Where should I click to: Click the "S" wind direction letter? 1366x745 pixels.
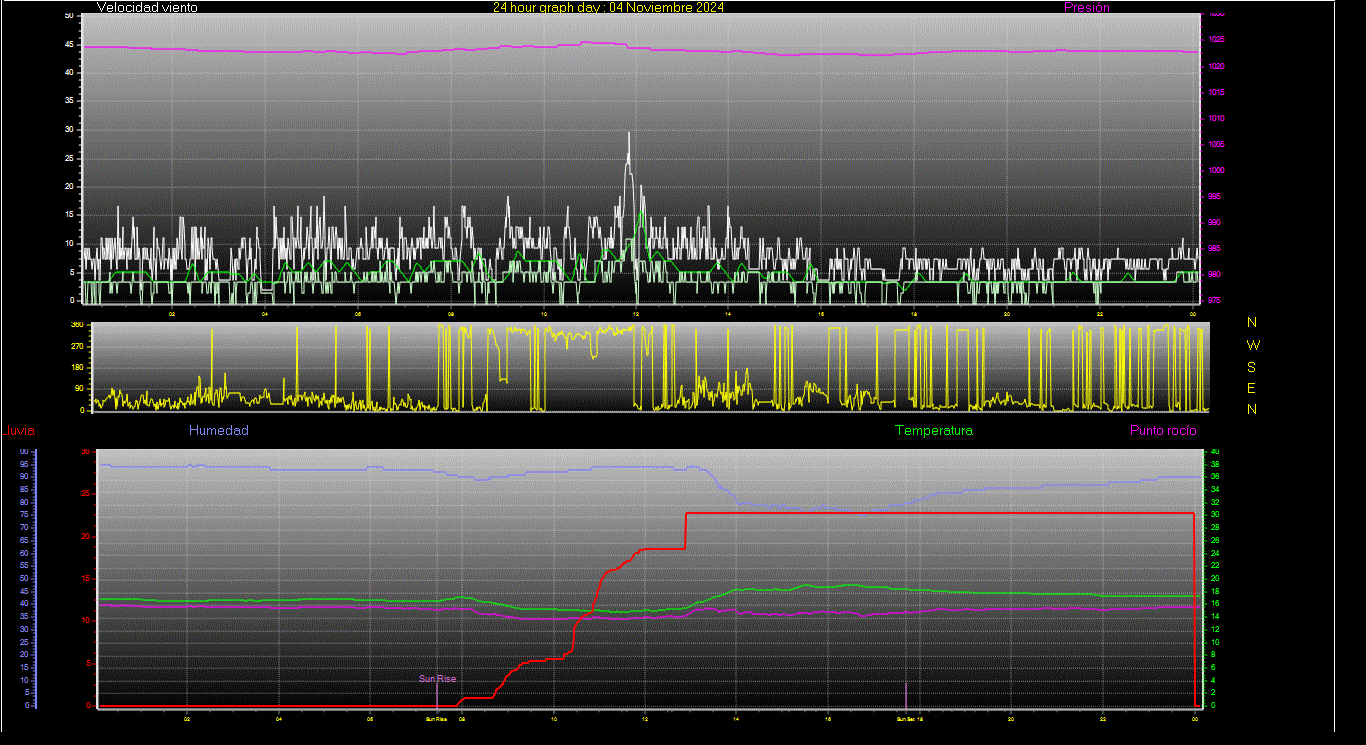(x=1252, y=366)
